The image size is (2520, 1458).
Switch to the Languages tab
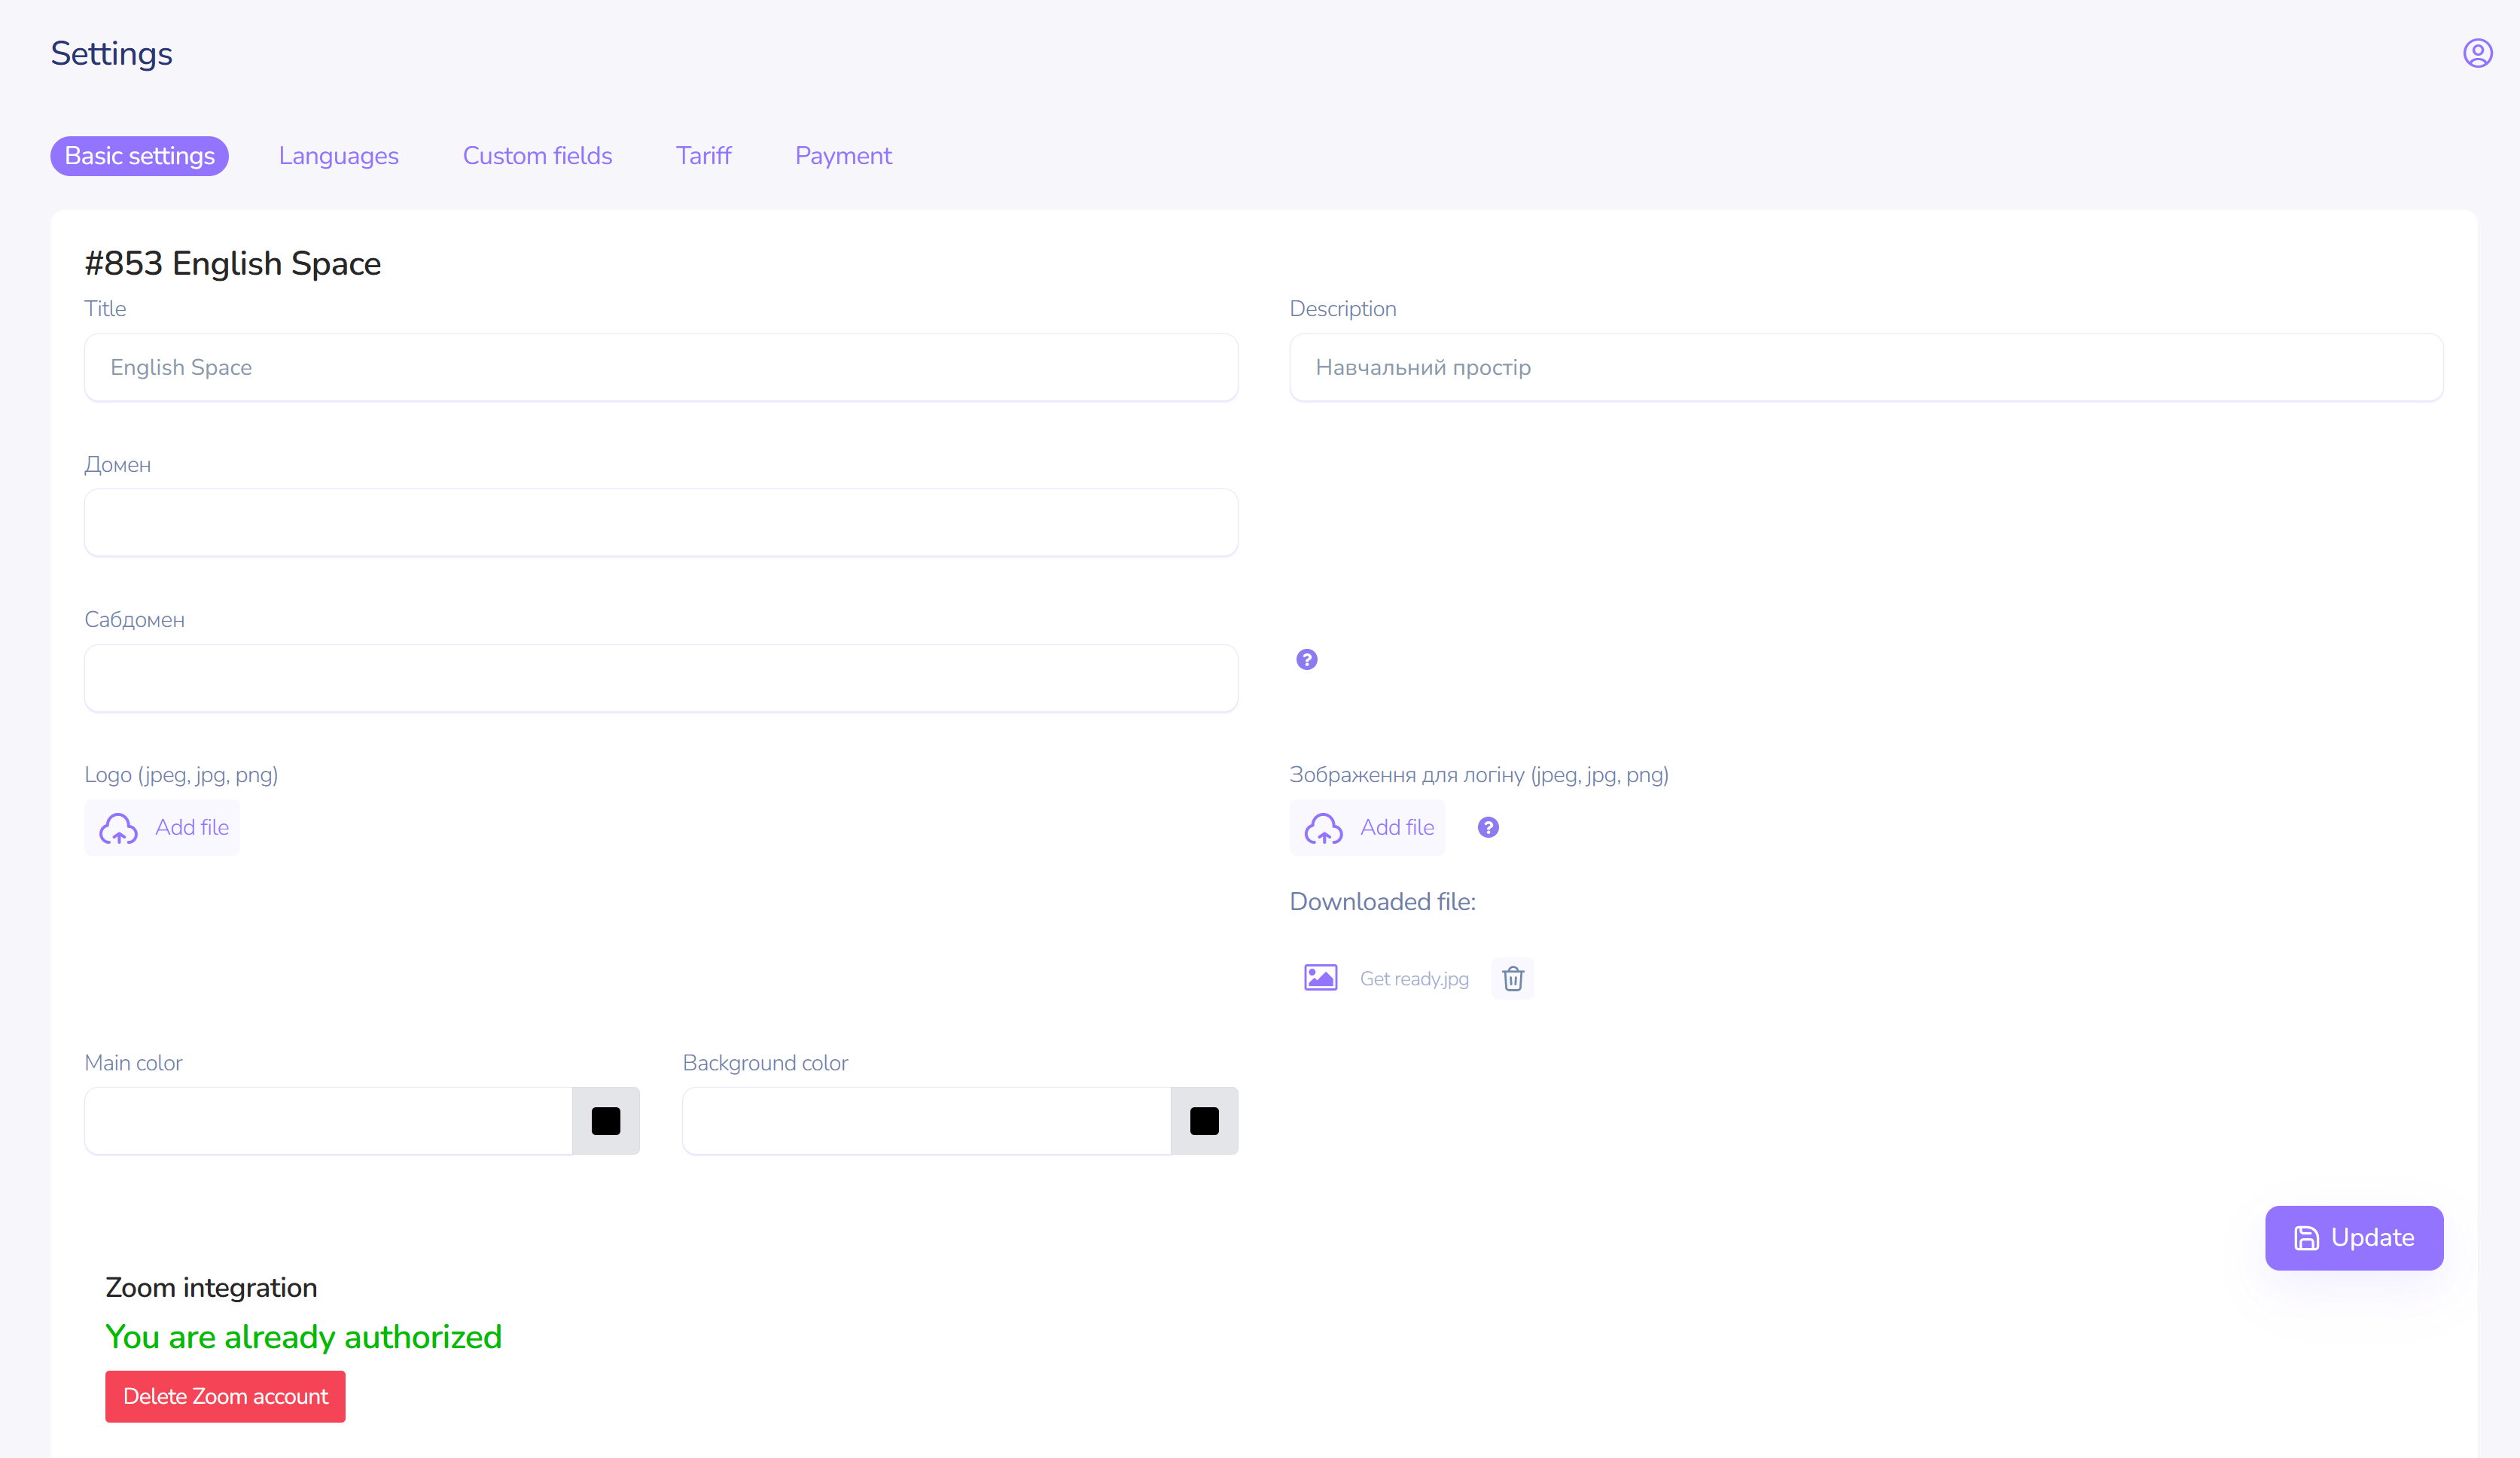(338, 156)
